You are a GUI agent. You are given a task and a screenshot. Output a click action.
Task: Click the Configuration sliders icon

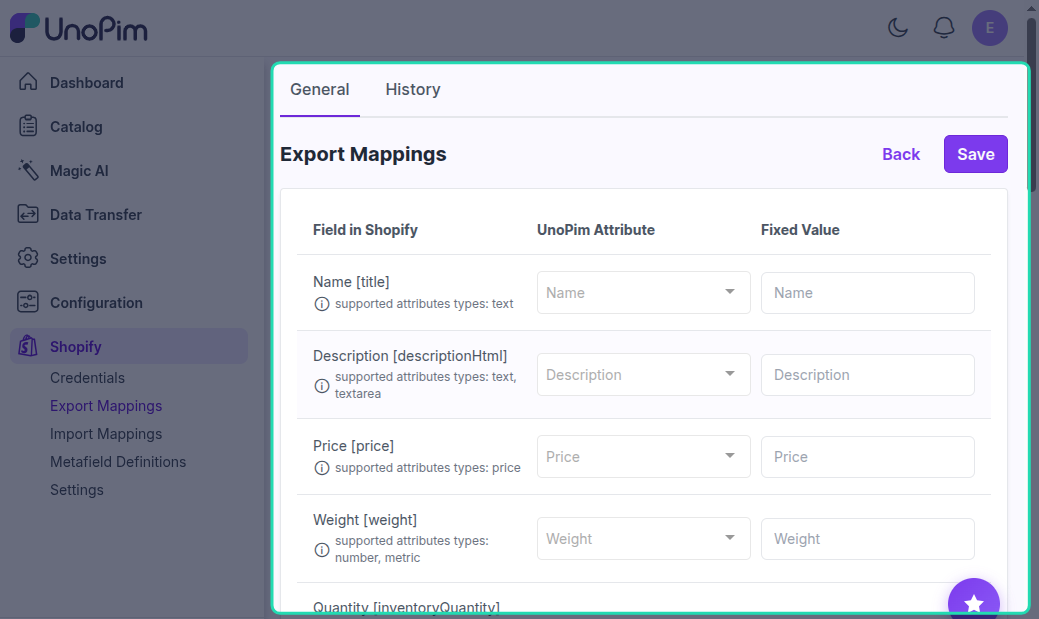(x=28, y=302)
